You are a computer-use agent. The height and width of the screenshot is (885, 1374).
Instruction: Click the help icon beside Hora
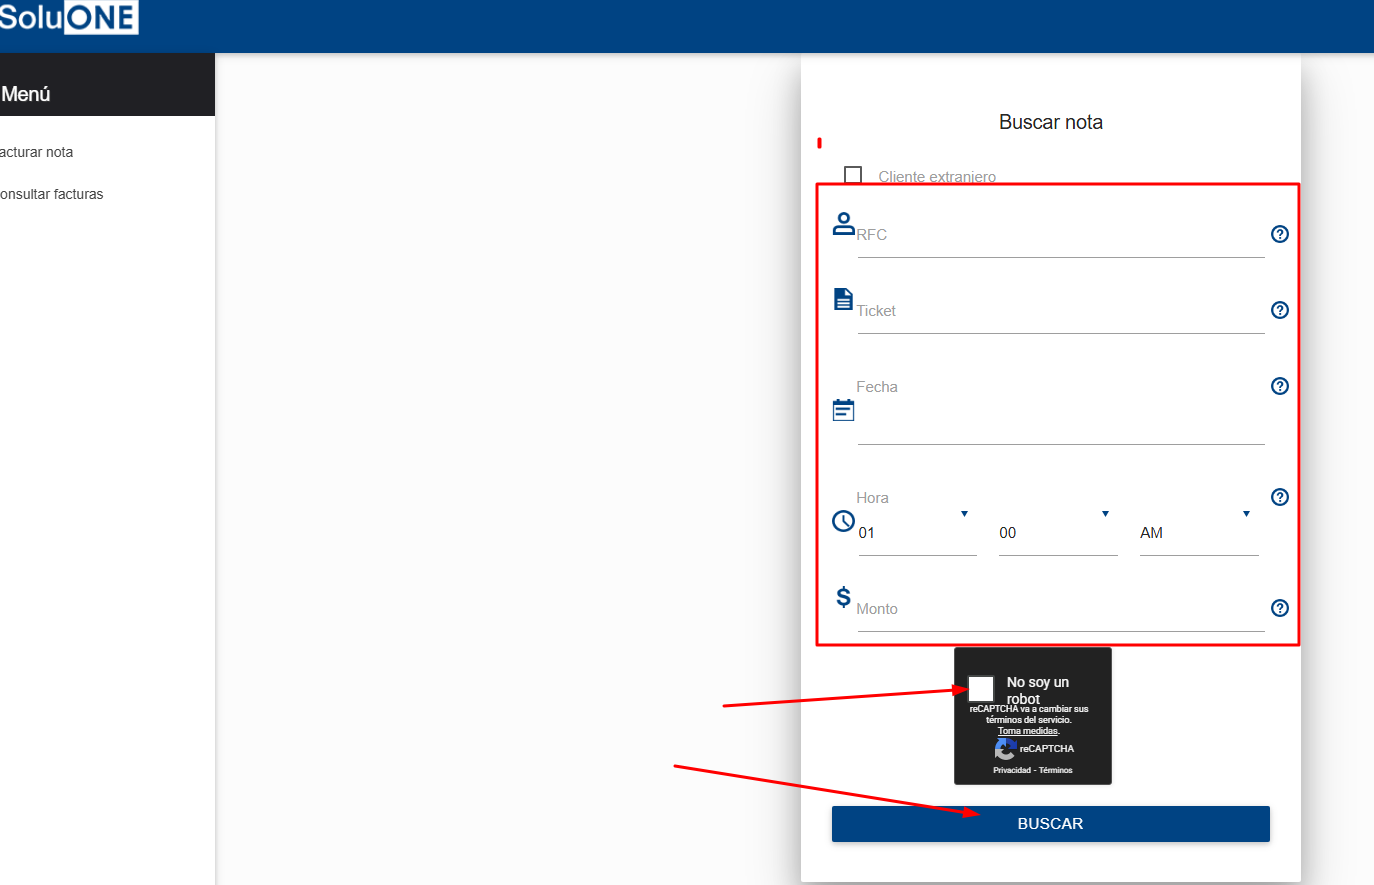pyautogui.click(x=1279, y=497)
